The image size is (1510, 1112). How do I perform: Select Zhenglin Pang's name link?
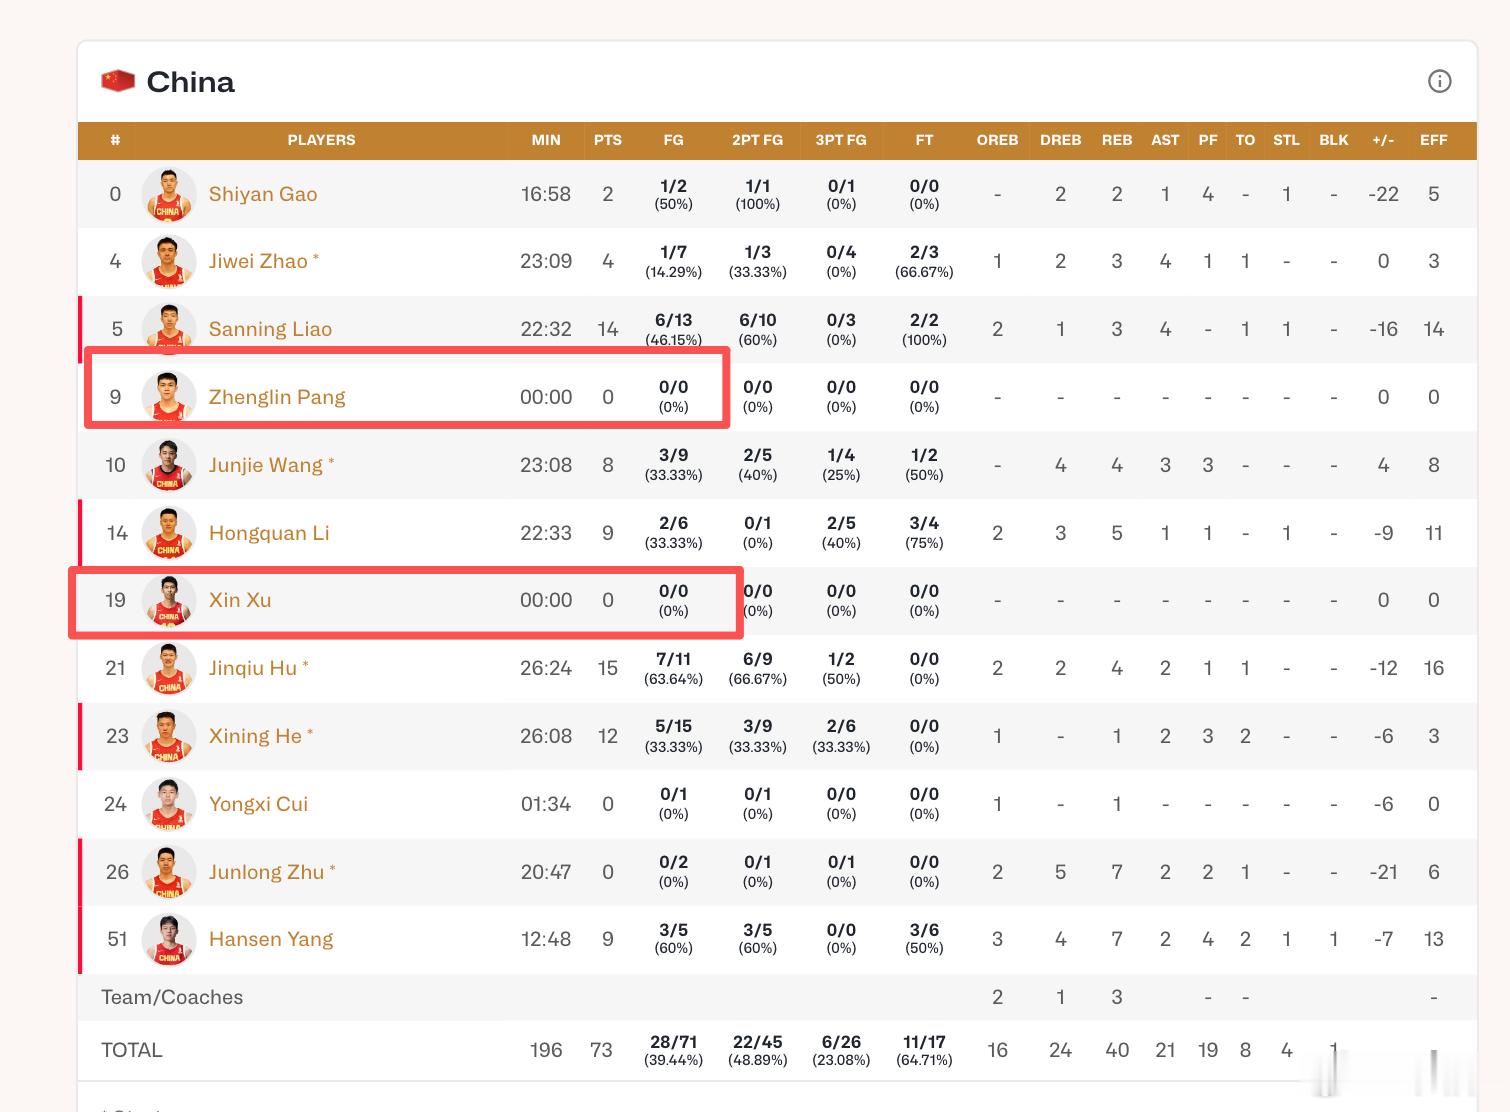(x=277, y=397)
